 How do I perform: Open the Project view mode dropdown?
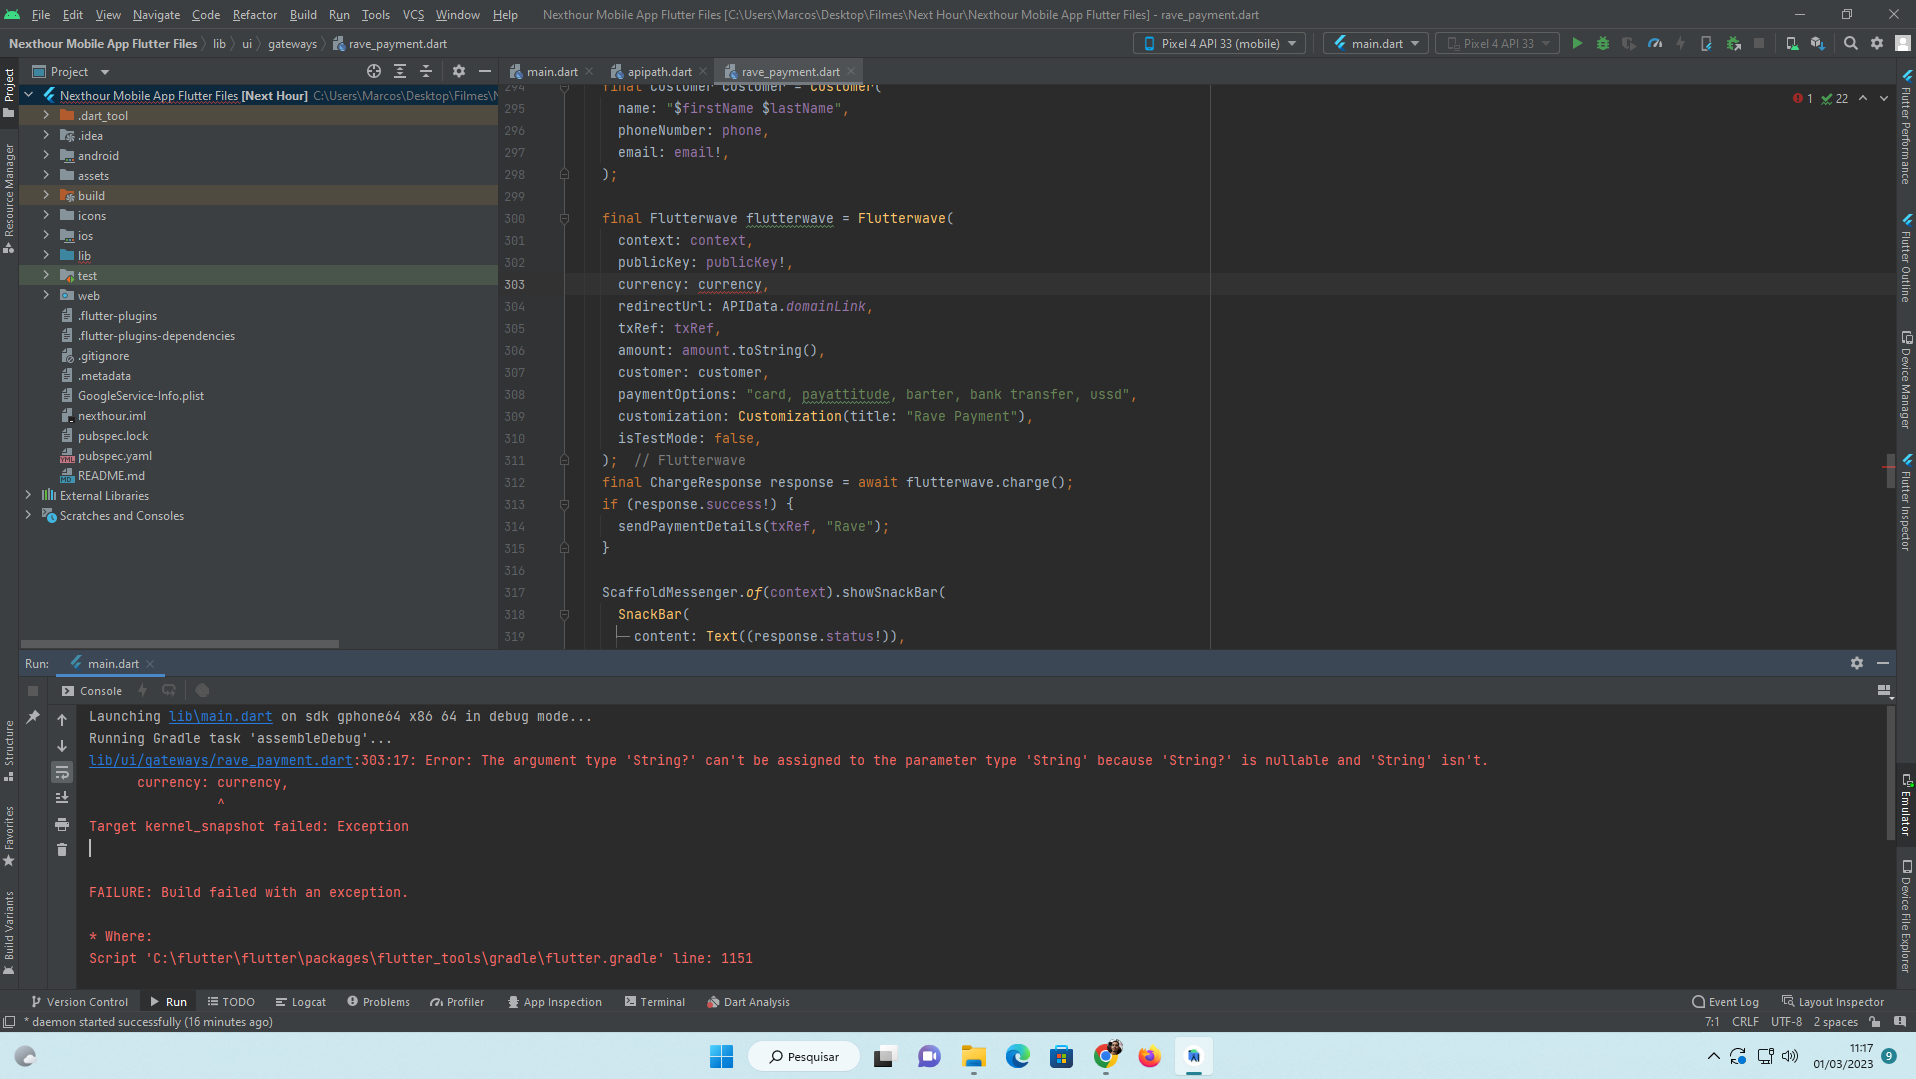(x=70, y=72)
